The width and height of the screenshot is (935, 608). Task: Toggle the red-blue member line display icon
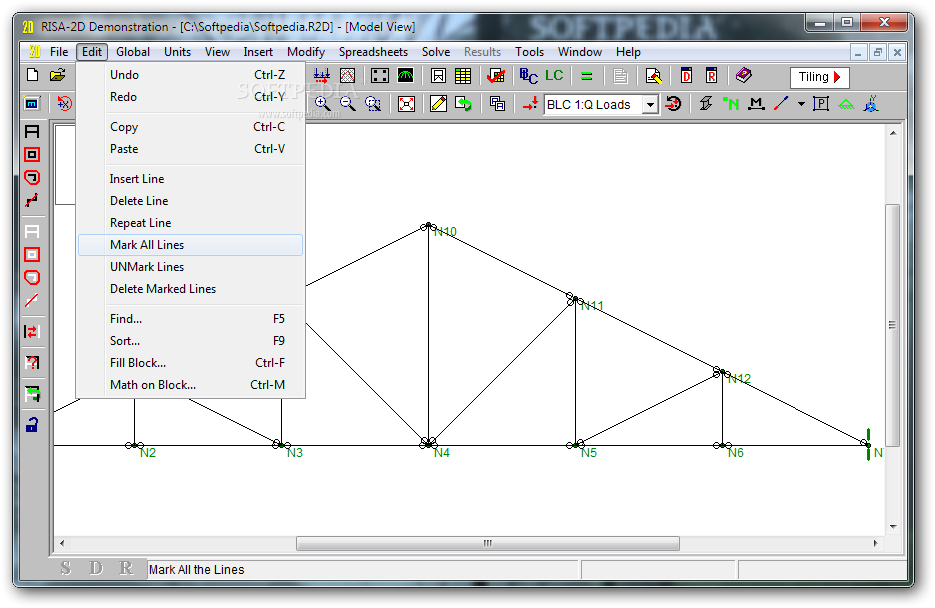781,104
